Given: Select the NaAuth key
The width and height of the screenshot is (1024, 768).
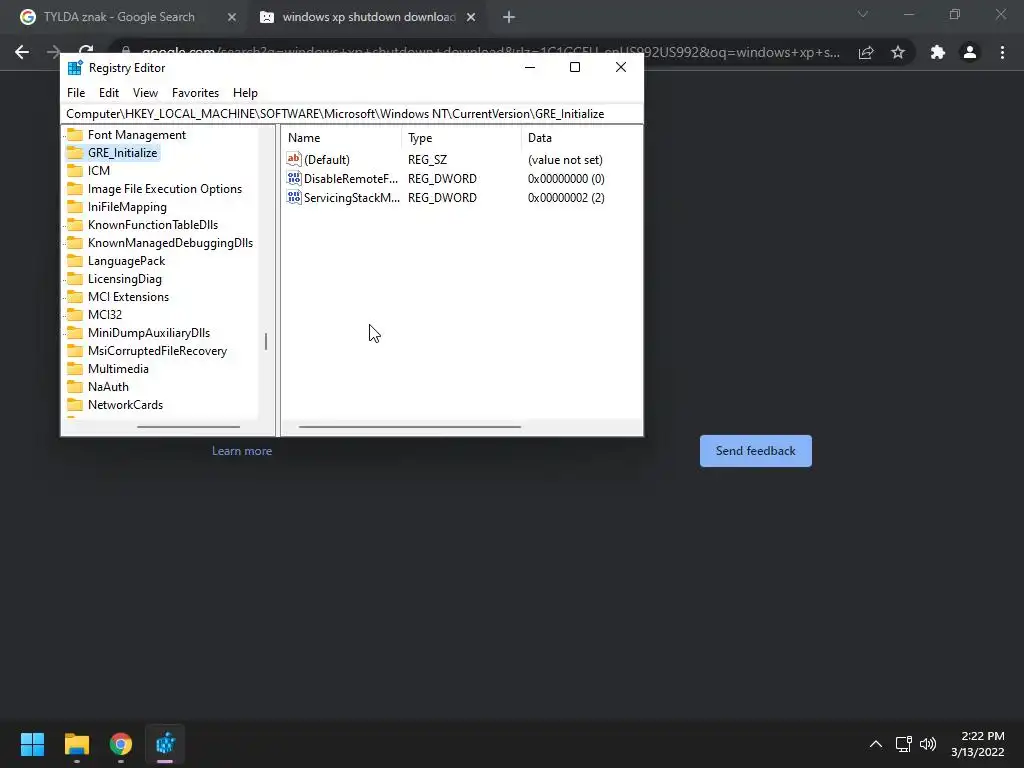Looking at the screenshot, I should coord(108,387).
